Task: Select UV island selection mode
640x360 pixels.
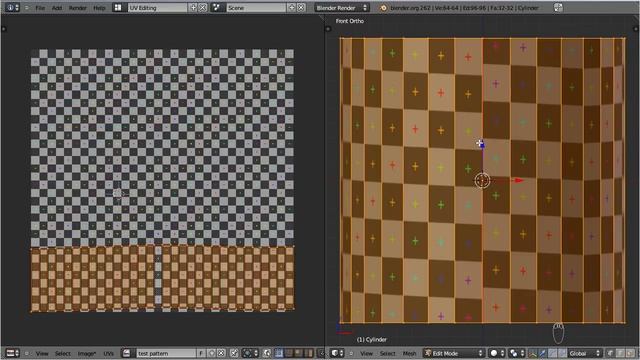Action: click(308, 353)
